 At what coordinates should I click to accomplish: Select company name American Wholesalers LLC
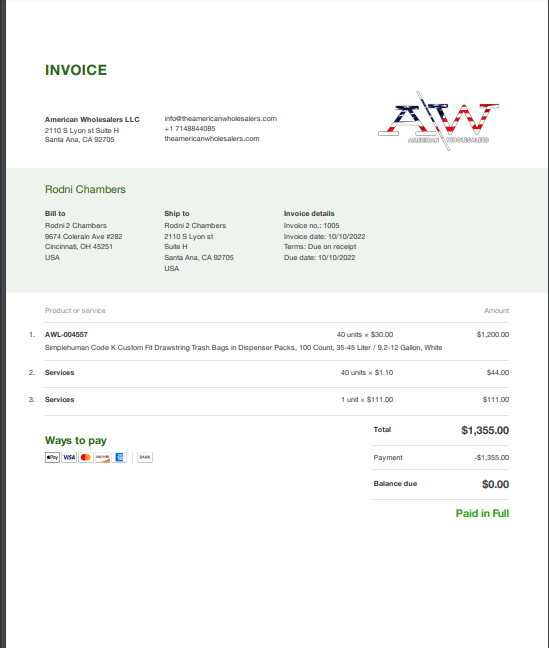92,119
